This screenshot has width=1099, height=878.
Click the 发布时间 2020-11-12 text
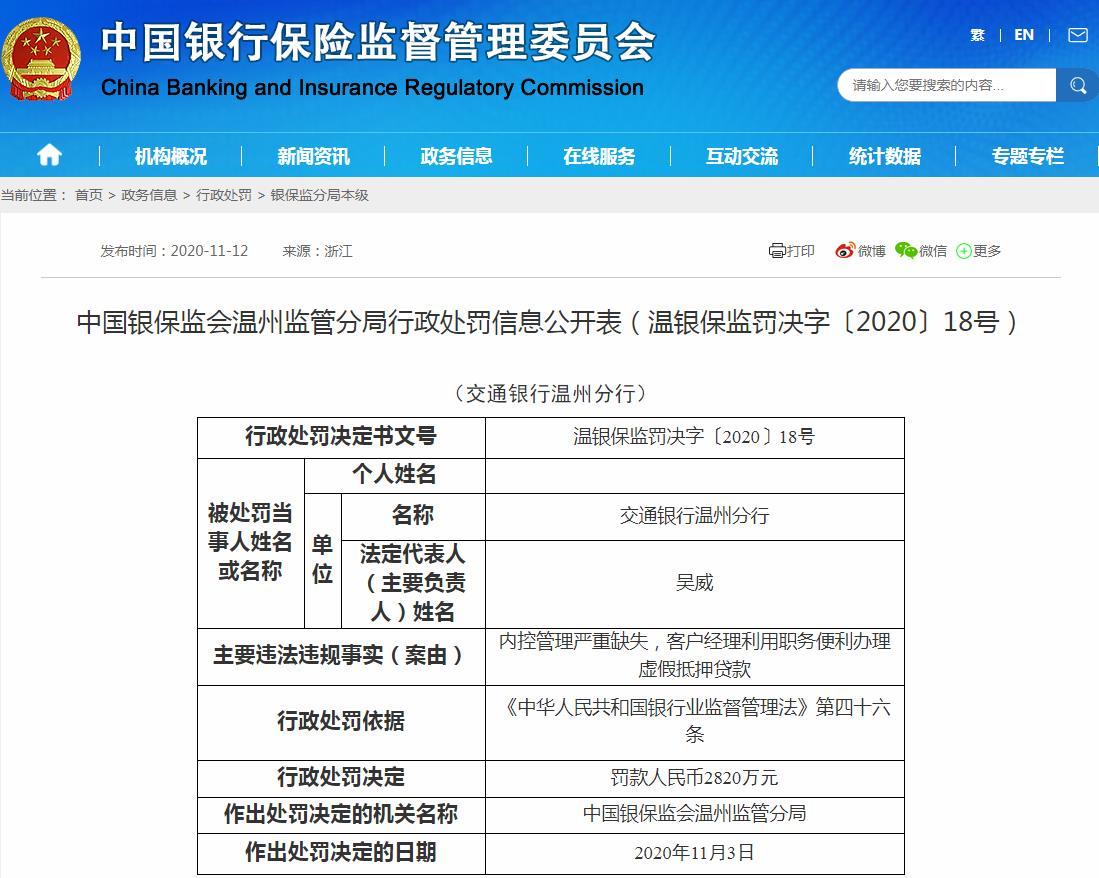tap(174, 251)
